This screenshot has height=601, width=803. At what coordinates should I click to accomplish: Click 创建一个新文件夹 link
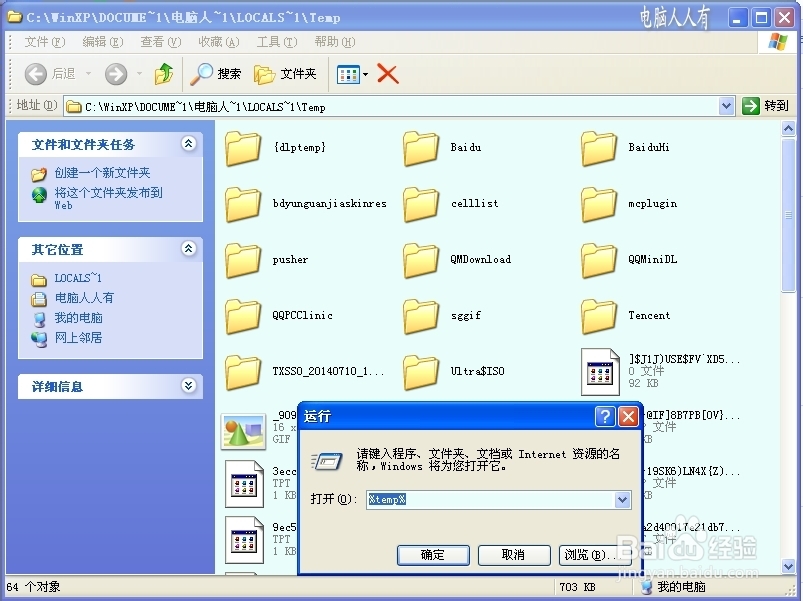point(102,173)
